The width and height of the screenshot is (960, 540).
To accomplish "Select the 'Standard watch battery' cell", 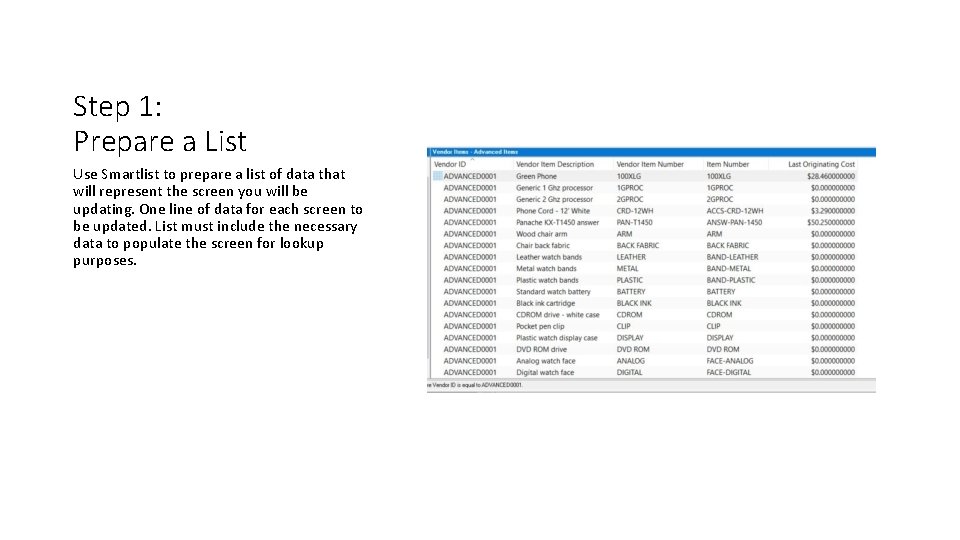I will pos(553,292).
